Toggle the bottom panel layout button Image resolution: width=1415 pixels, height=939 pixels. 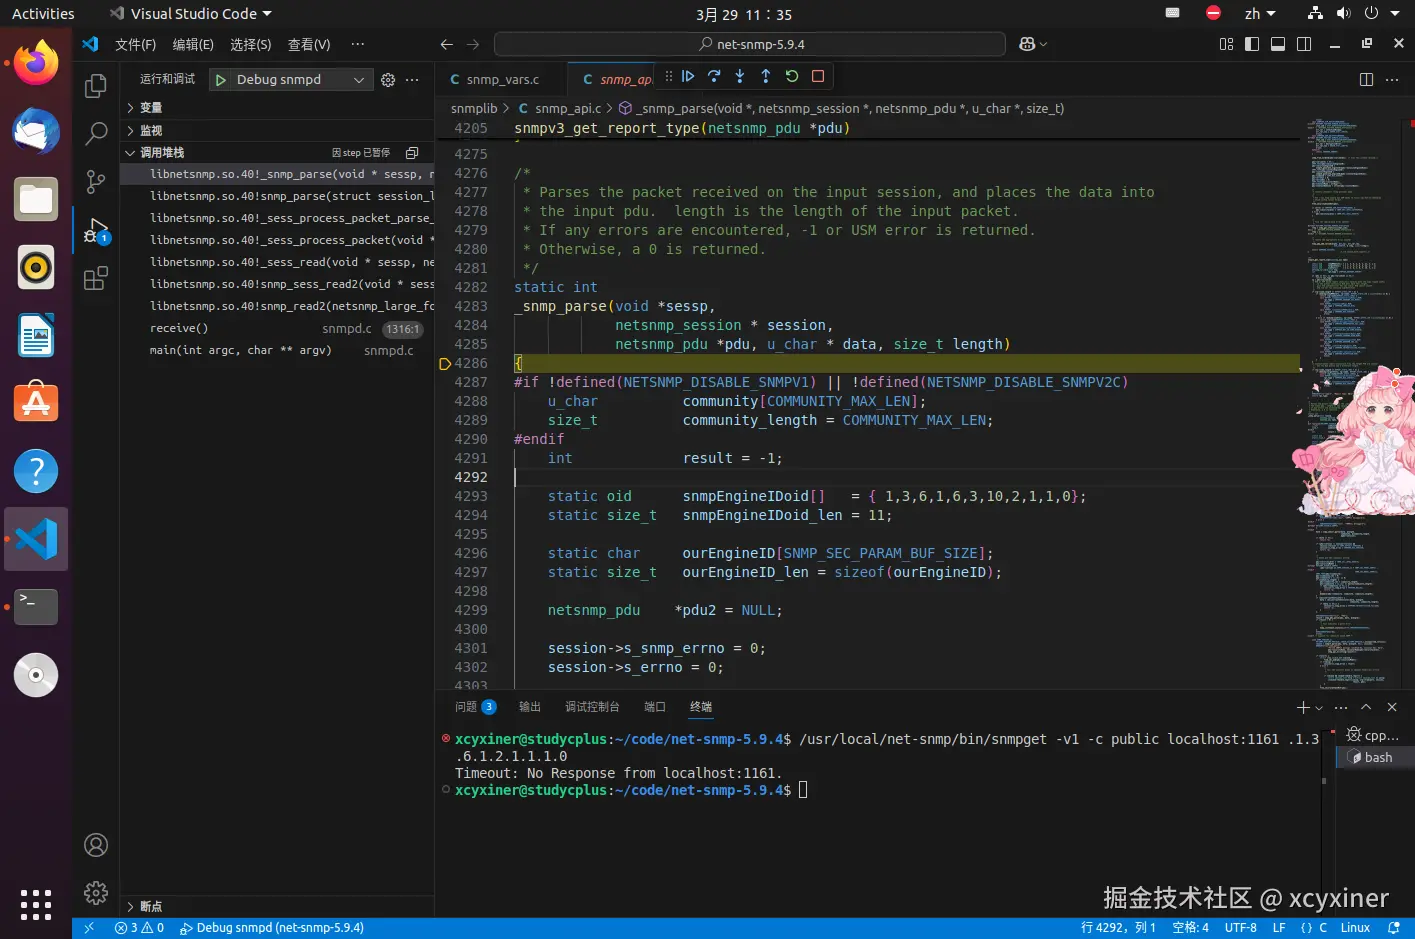tap(1278, 44)
